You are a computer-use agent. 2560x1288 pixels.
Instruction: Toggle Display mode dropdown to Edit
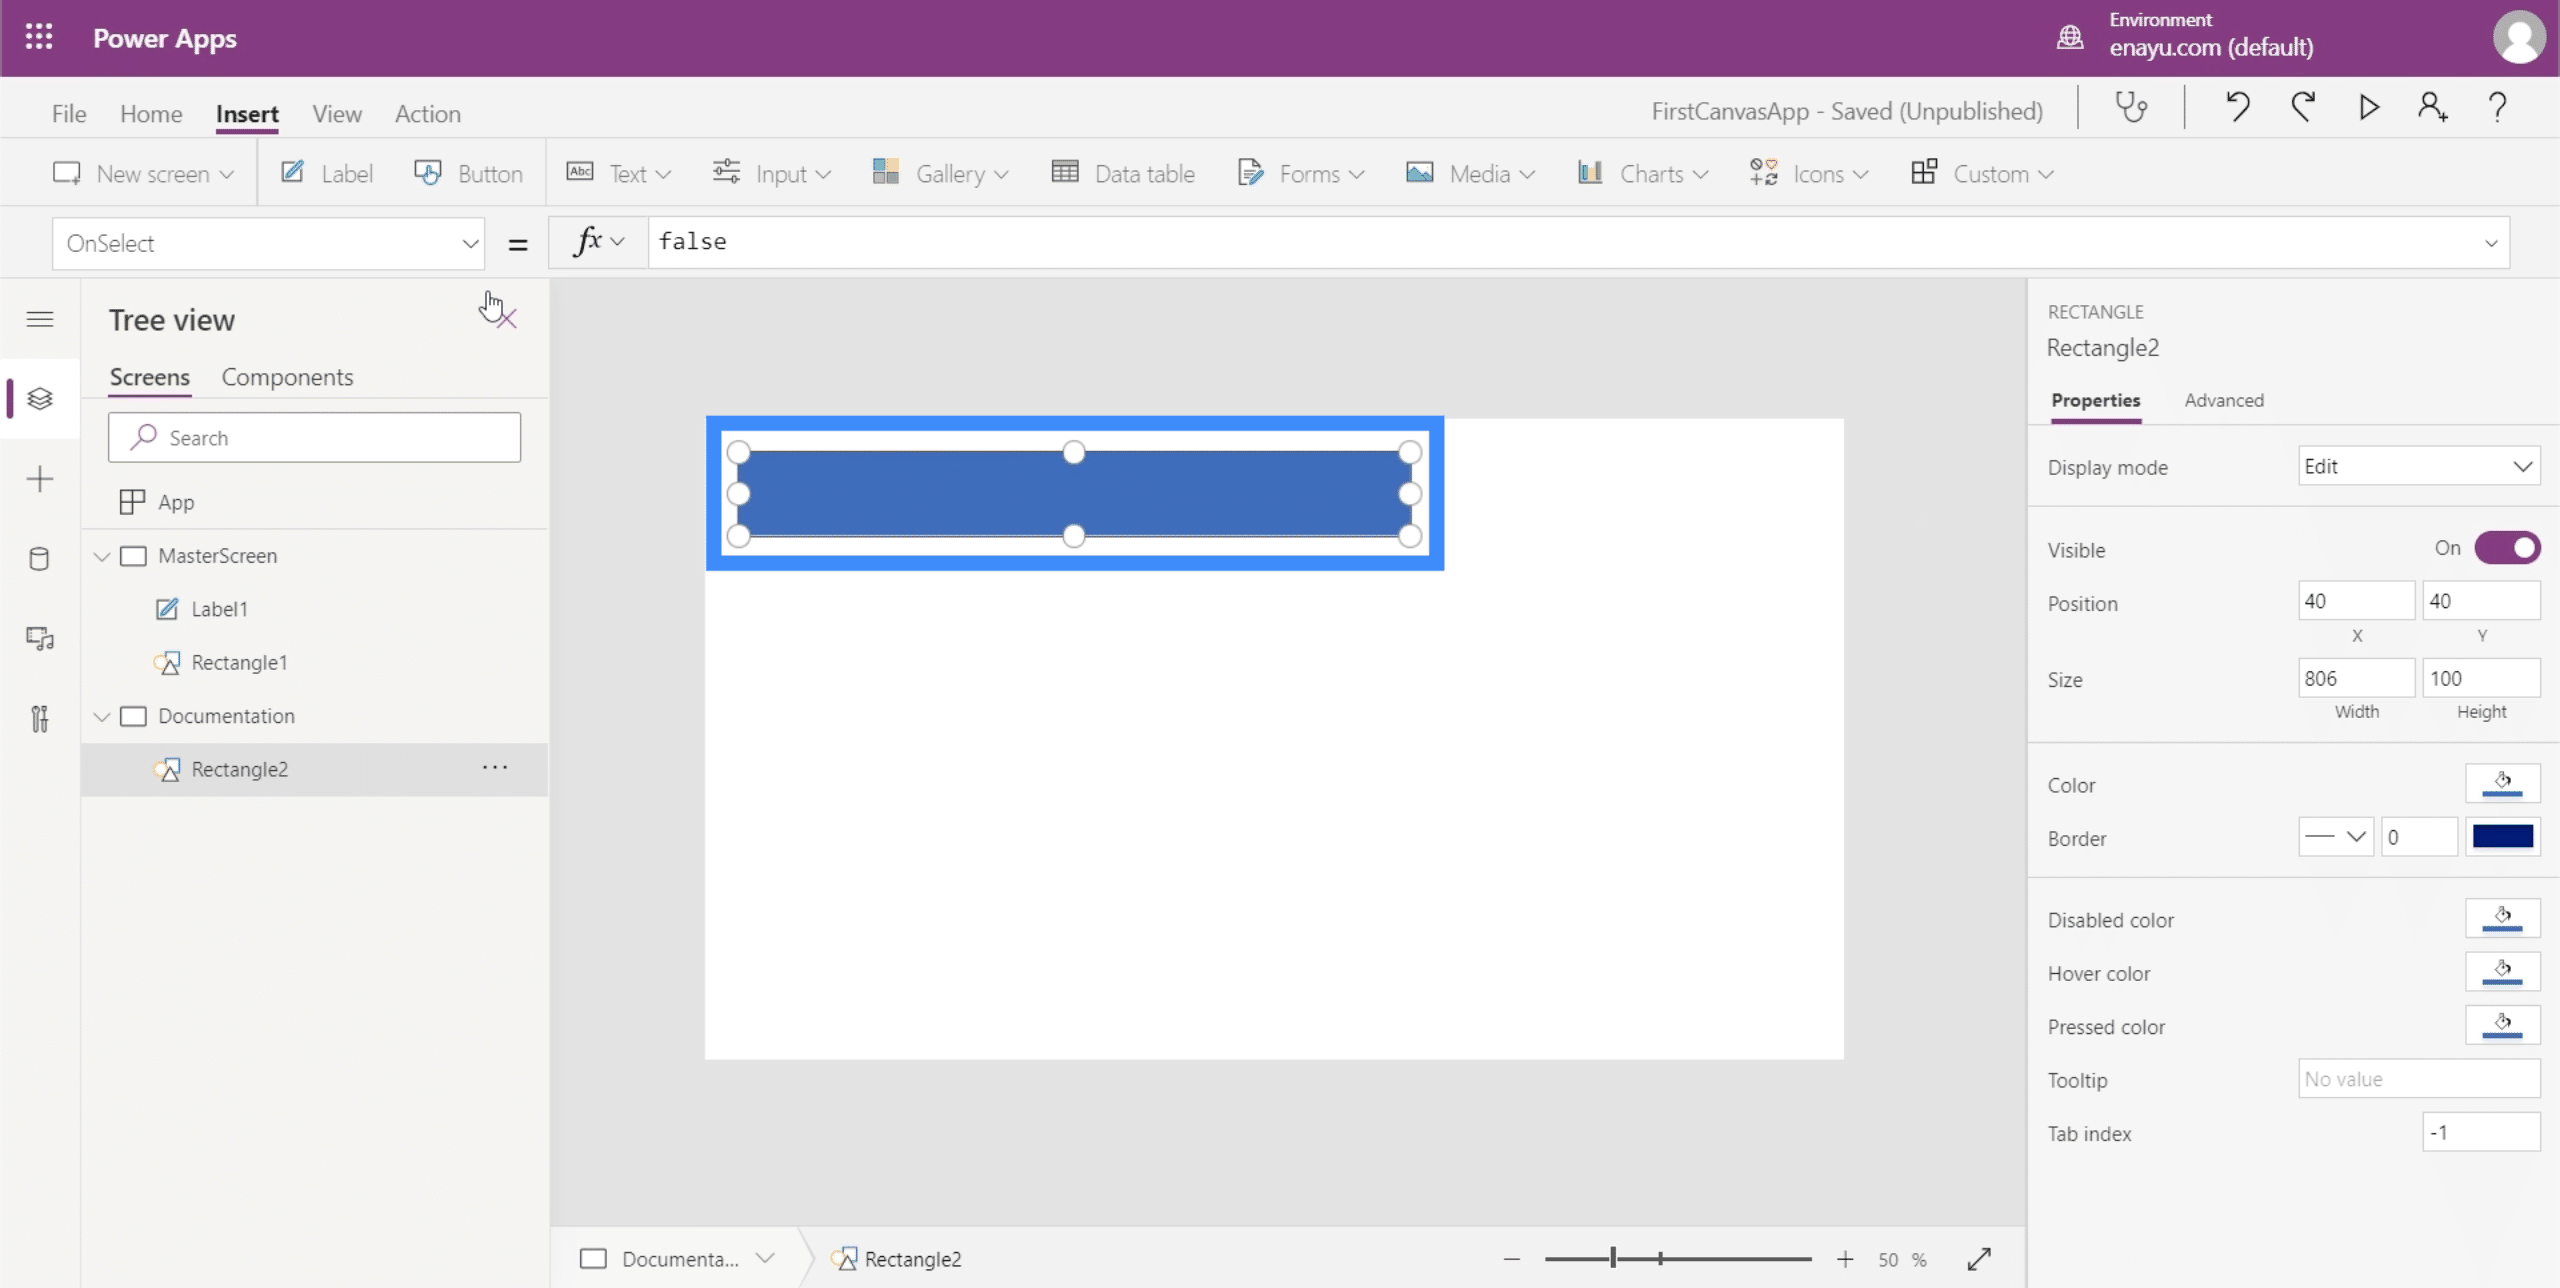pos(2417,465)
